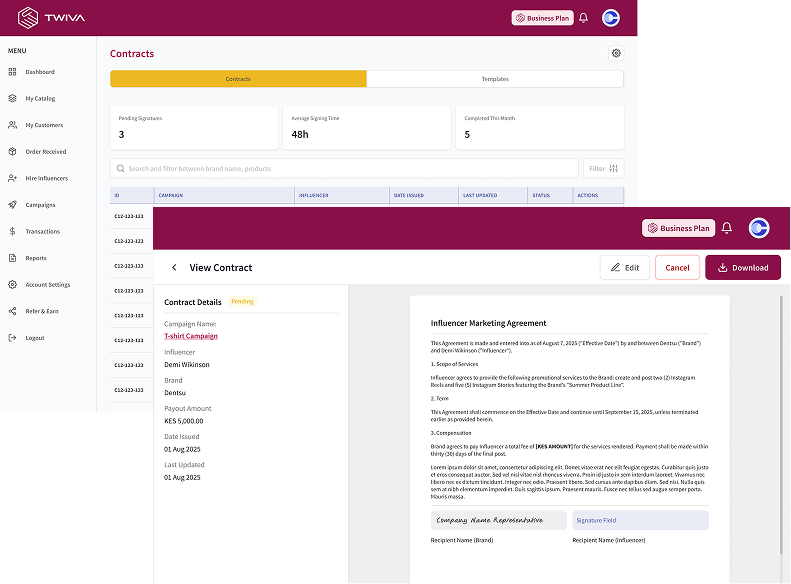Click the Contracts settings gear icon
Screen dimensions: 791x584
click(x=616, y=53)
